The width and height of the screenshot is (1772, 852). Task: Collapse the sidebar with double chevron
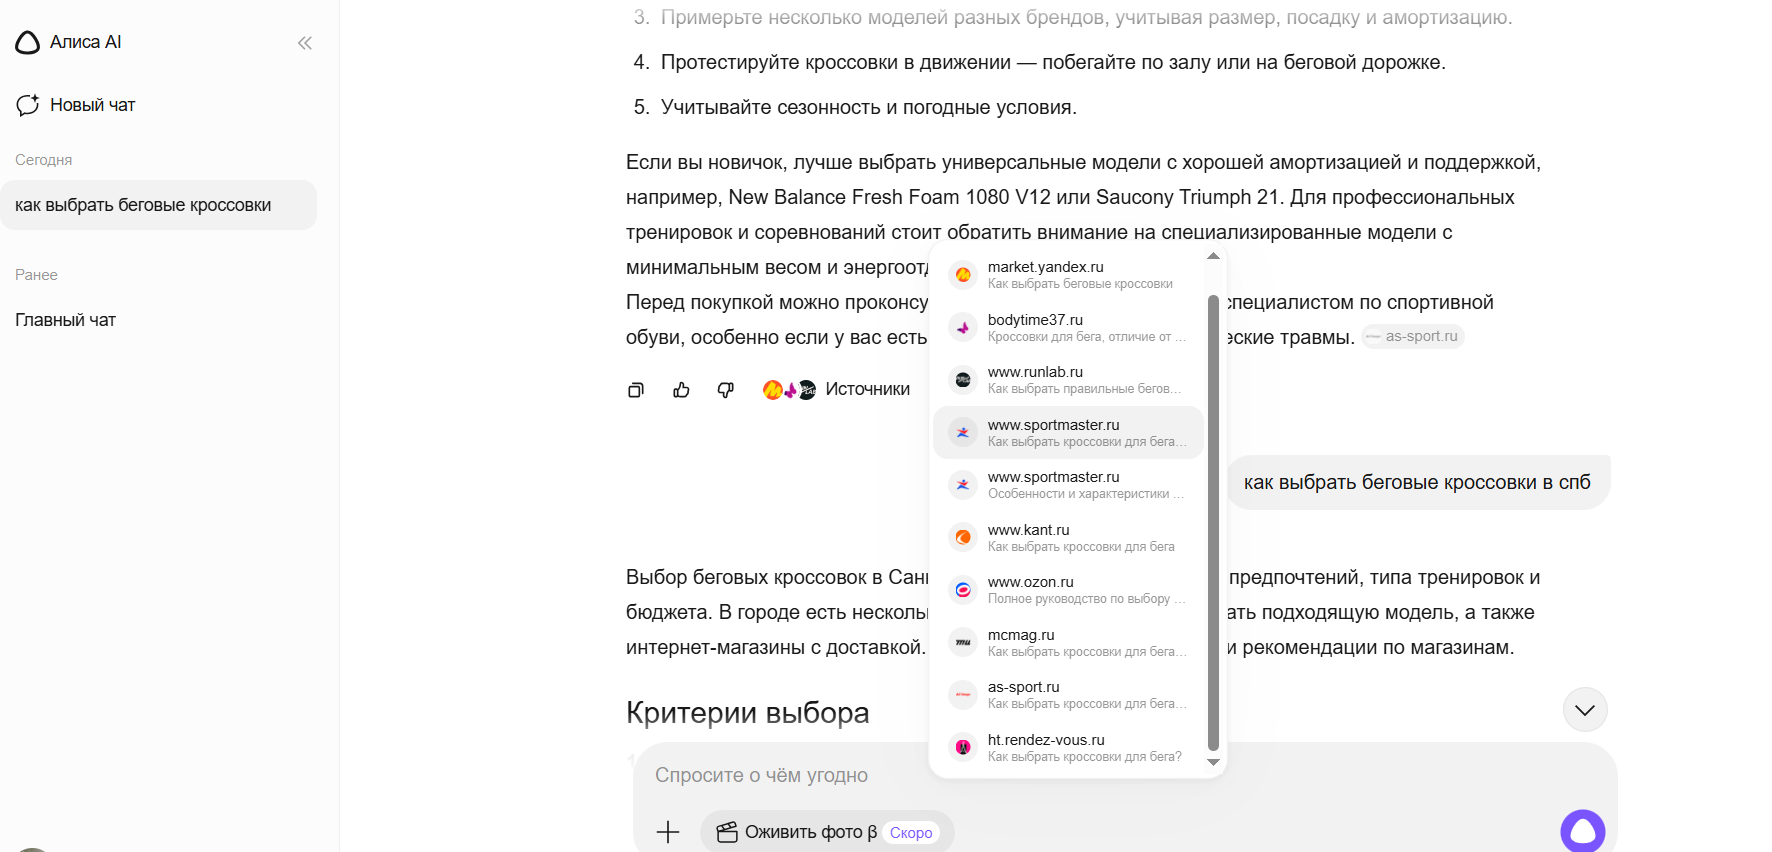pos(305,43)
